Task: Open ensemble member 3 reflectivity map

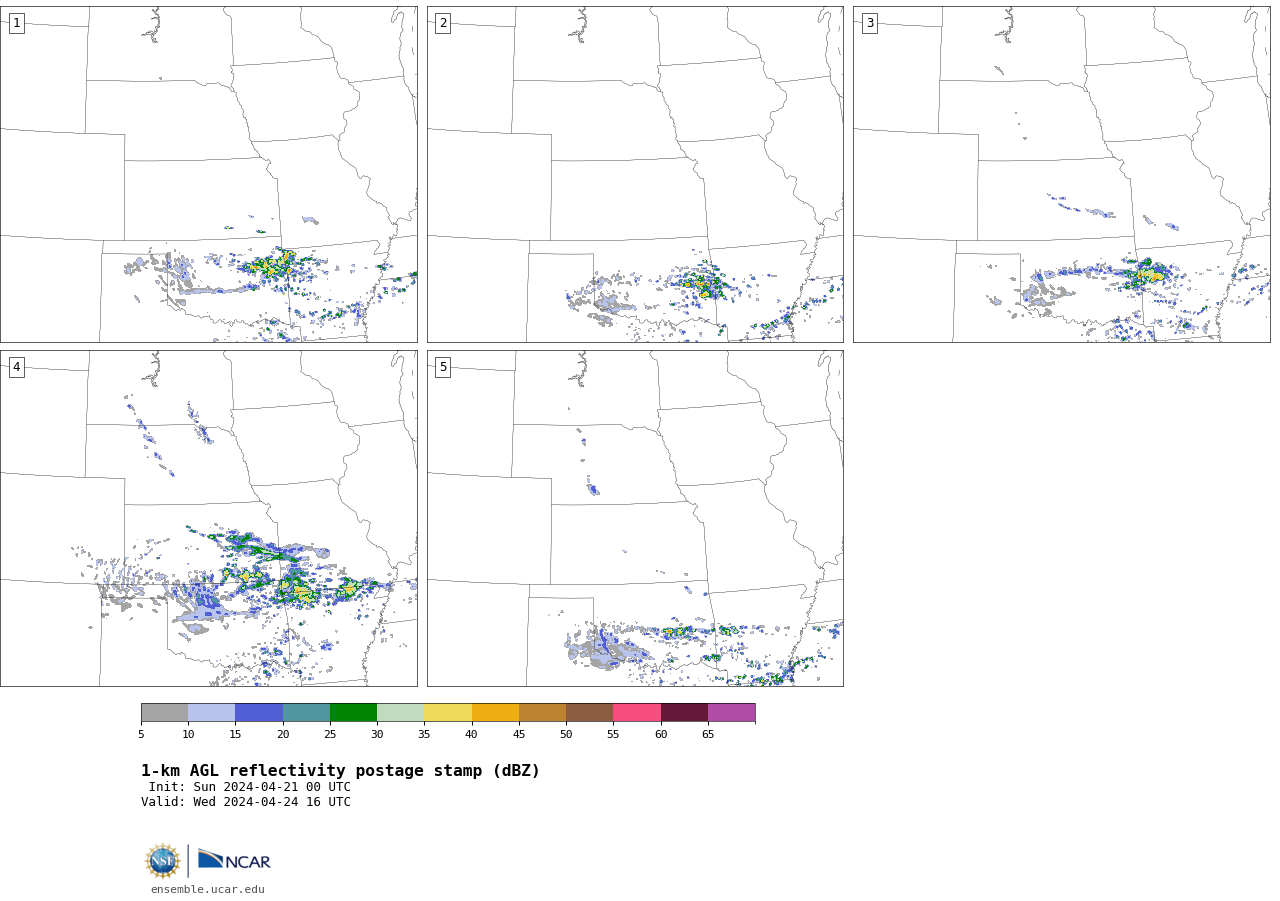Action: point(1061,174)
